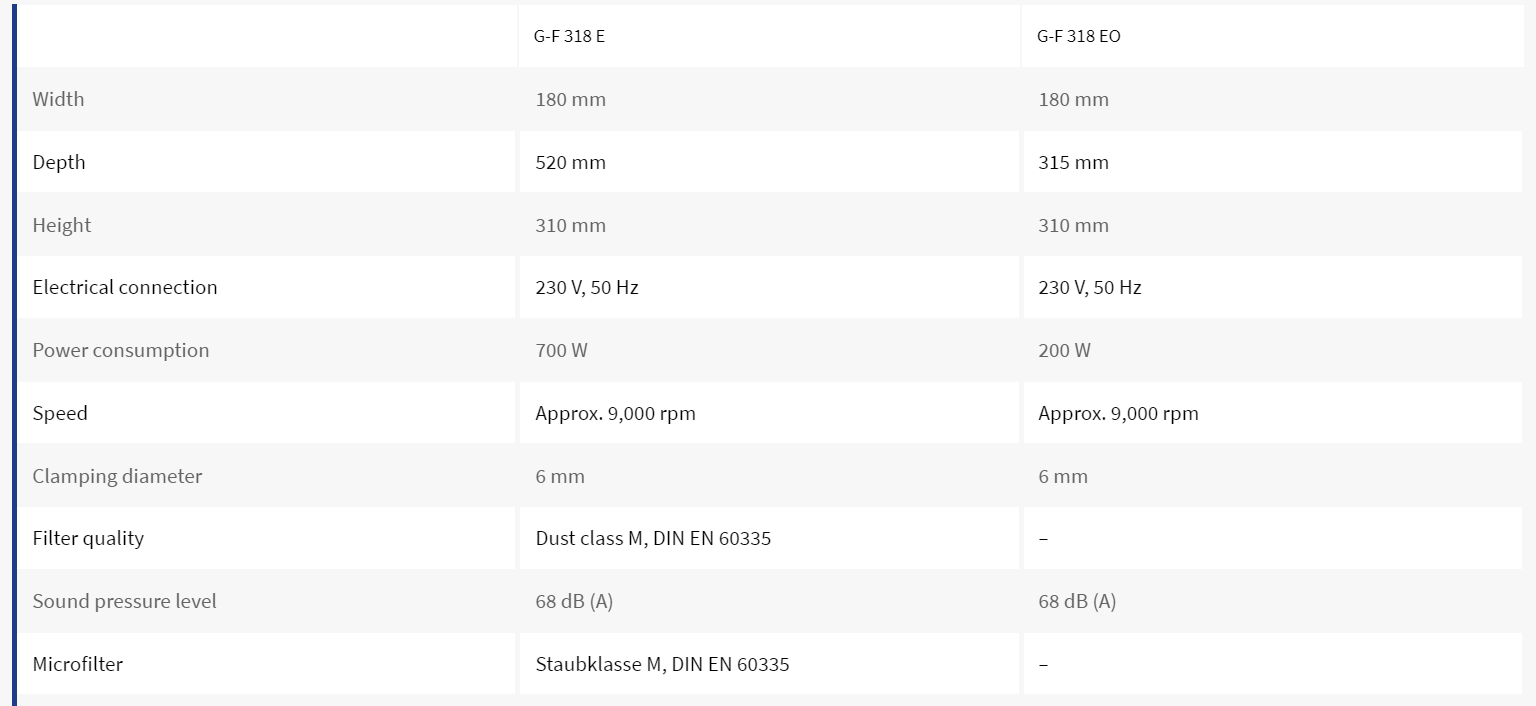Image resolution: width=1536 pixels, height=706 pixels.
Task: Select the Power consumption label
Action: [x=121, y=350]
